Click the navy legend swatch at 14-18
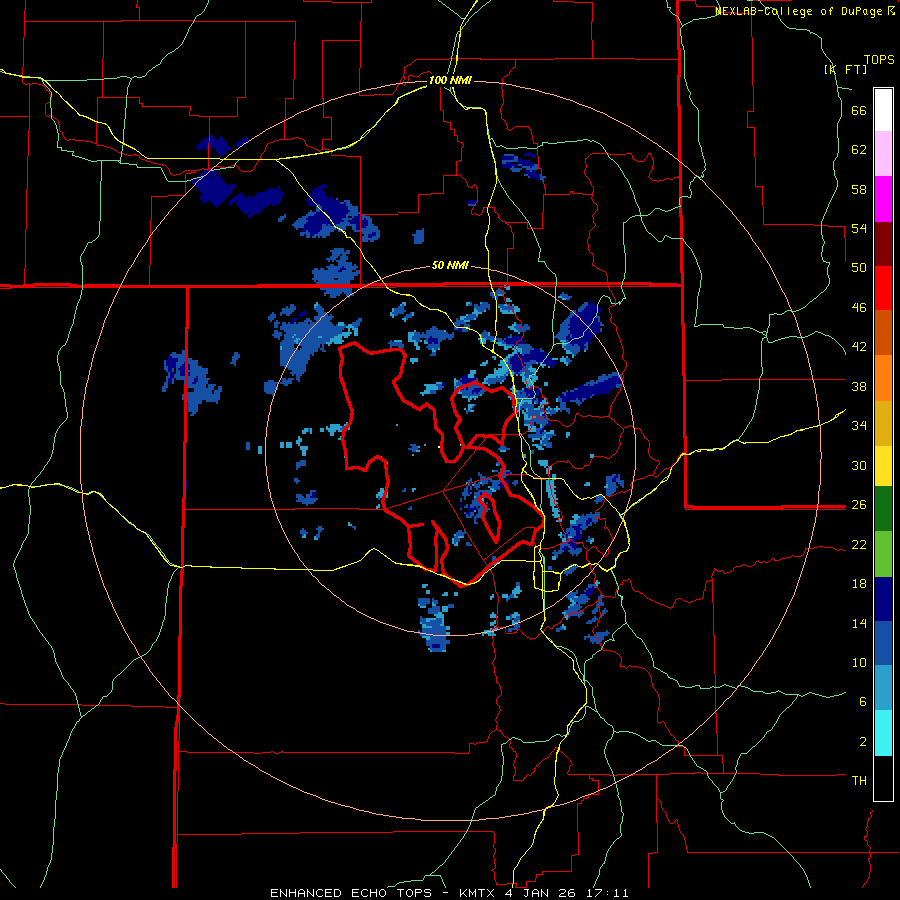 (883, 599)
